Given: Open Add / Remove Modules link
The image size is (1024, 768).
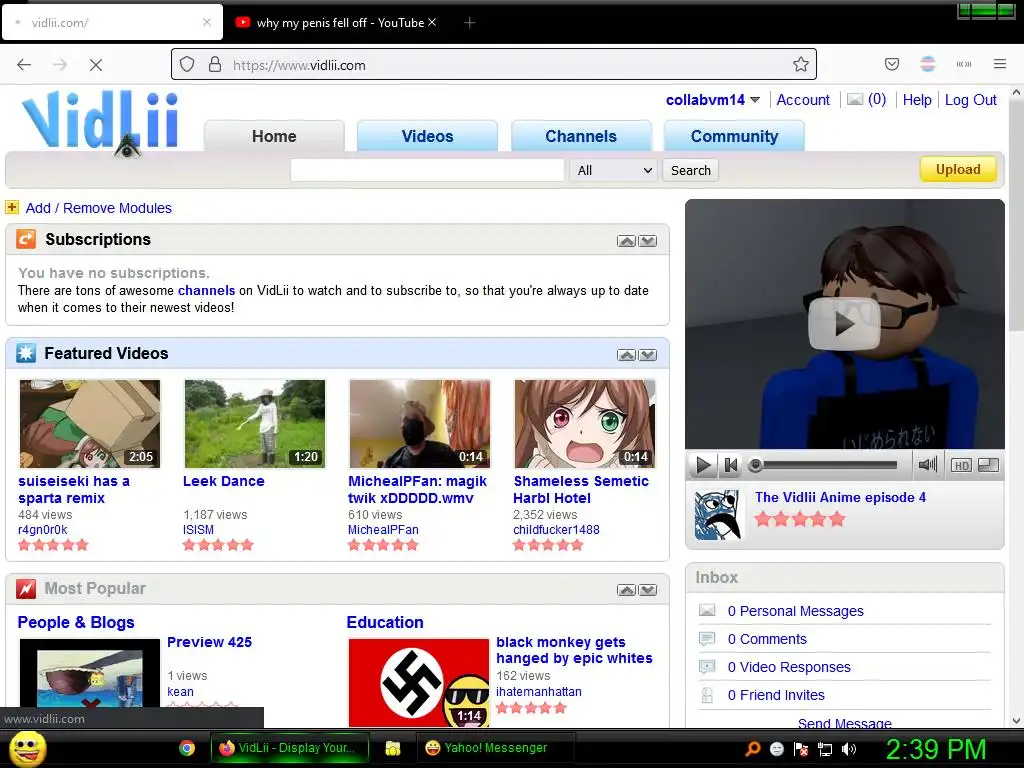Looking at the screenshot, I should click(99, 208).
